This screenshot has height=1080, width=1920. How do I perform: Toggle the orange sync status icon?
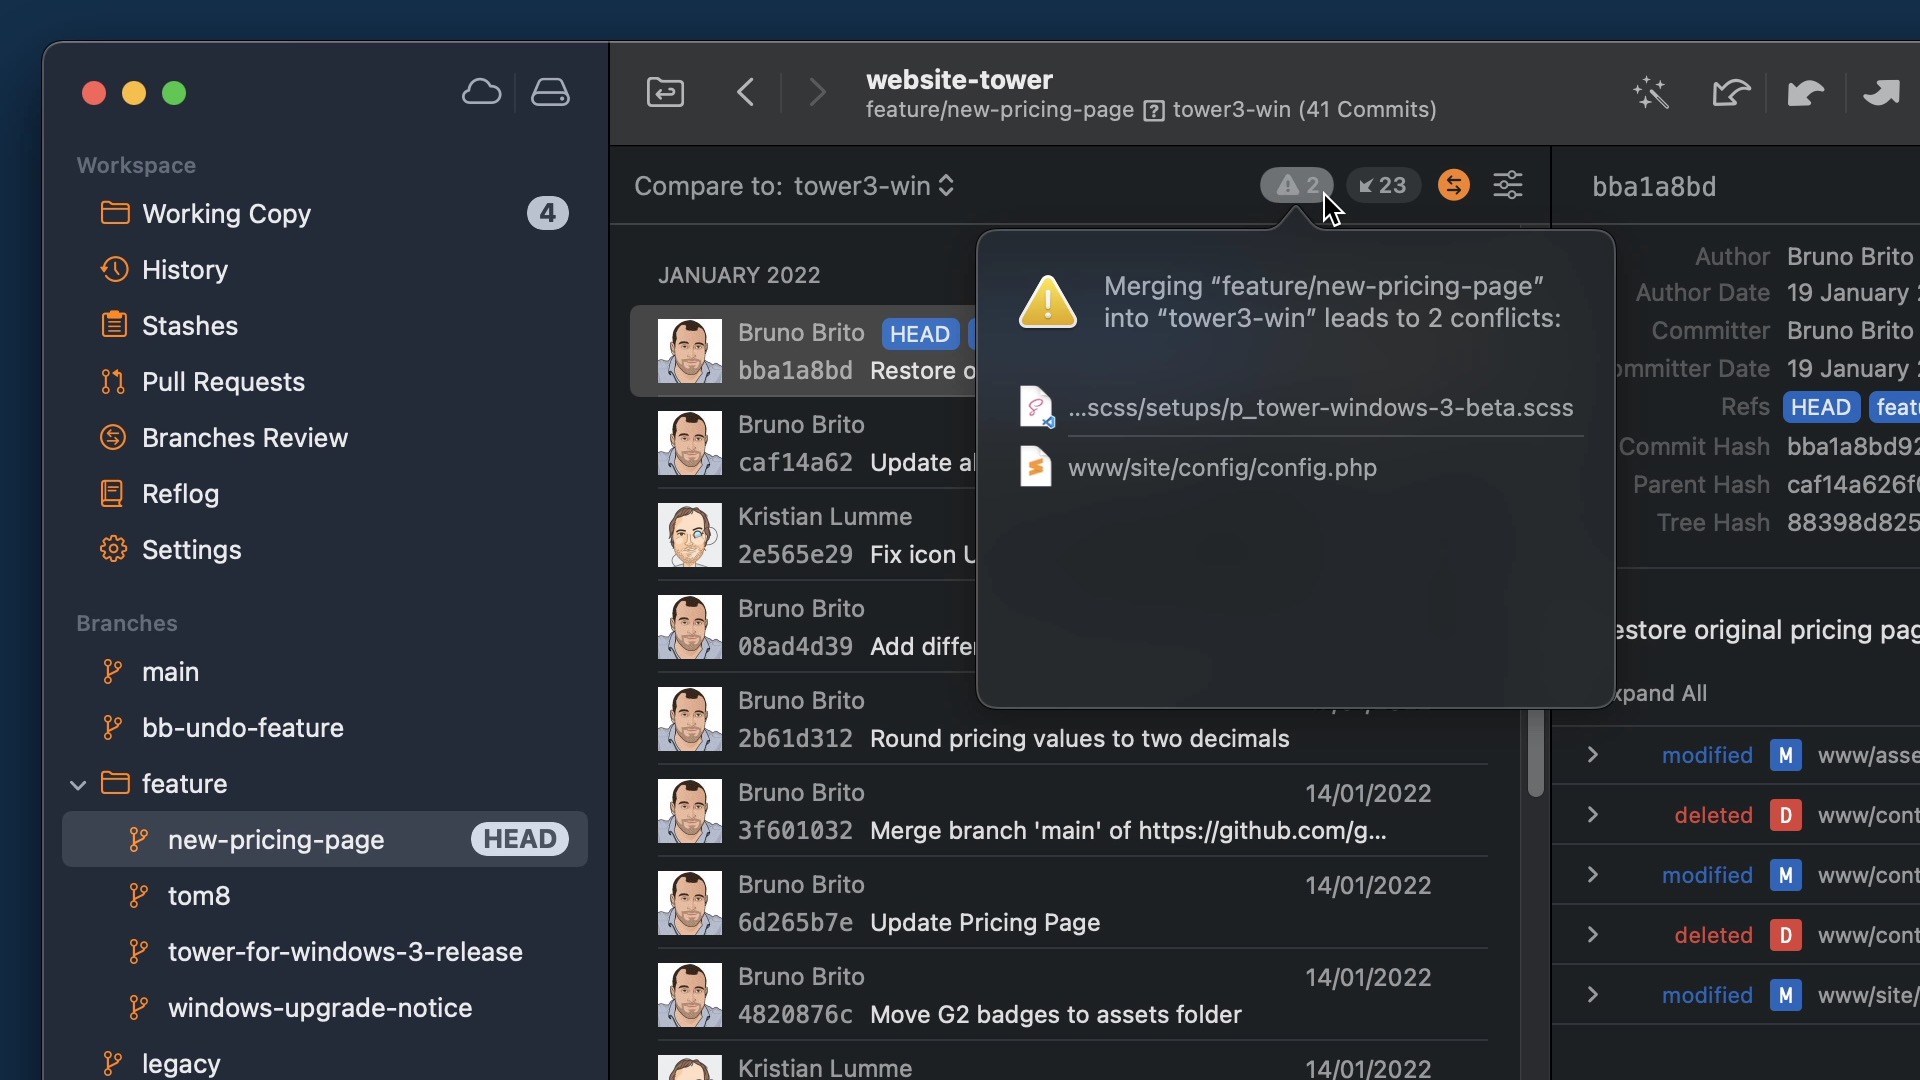[1453, 185]
